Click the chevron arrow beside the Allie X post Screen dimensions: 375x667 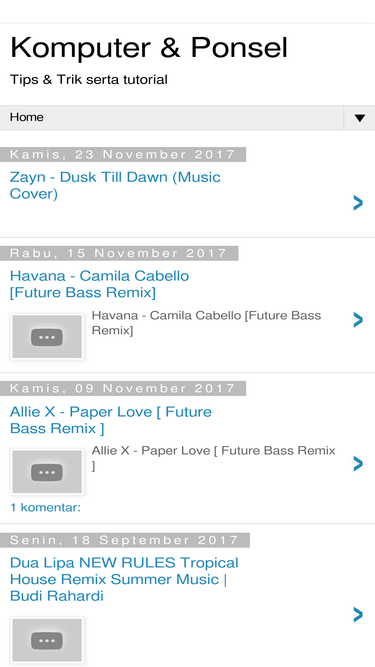click(358, 463)
